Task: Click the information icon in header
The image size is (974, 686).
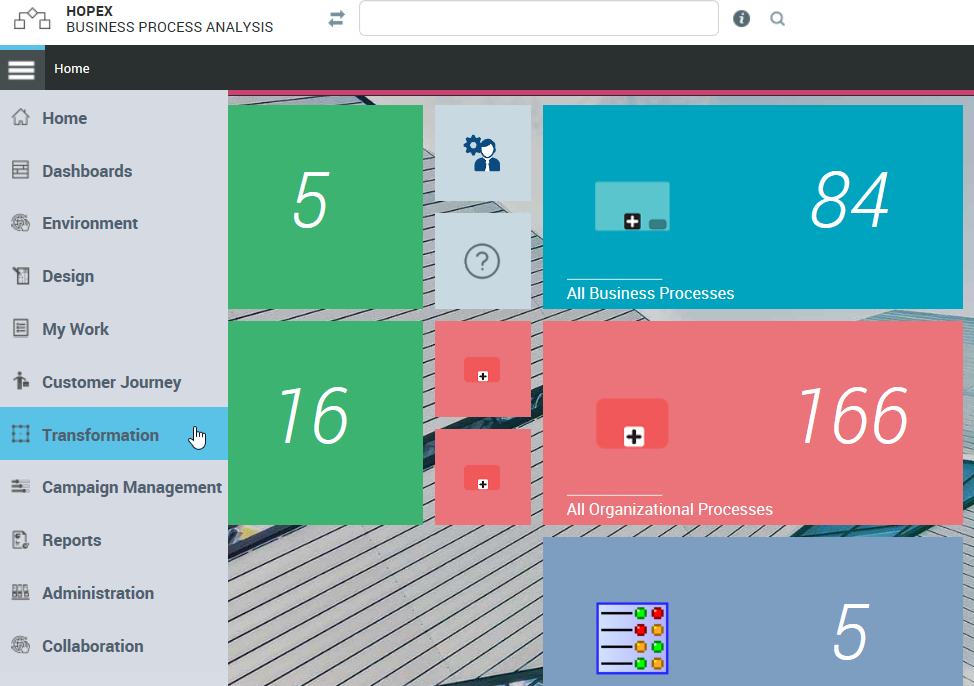Action: (x=741, y=19)
